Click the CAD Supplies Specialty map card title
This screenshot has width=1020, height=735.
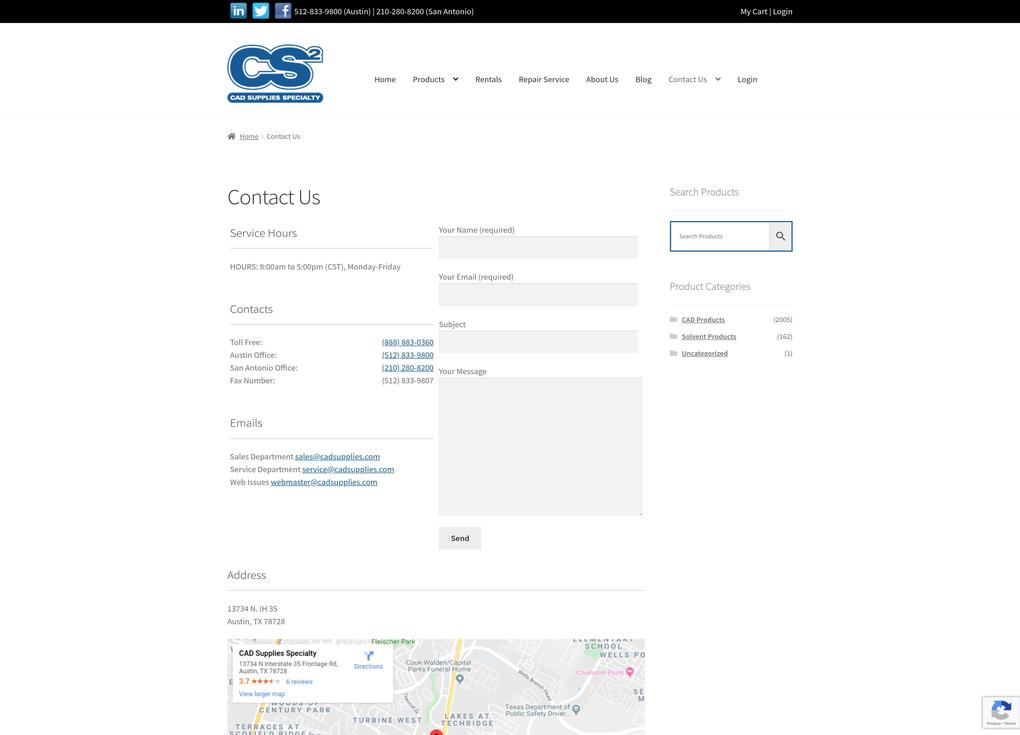[x=278, y=653]
